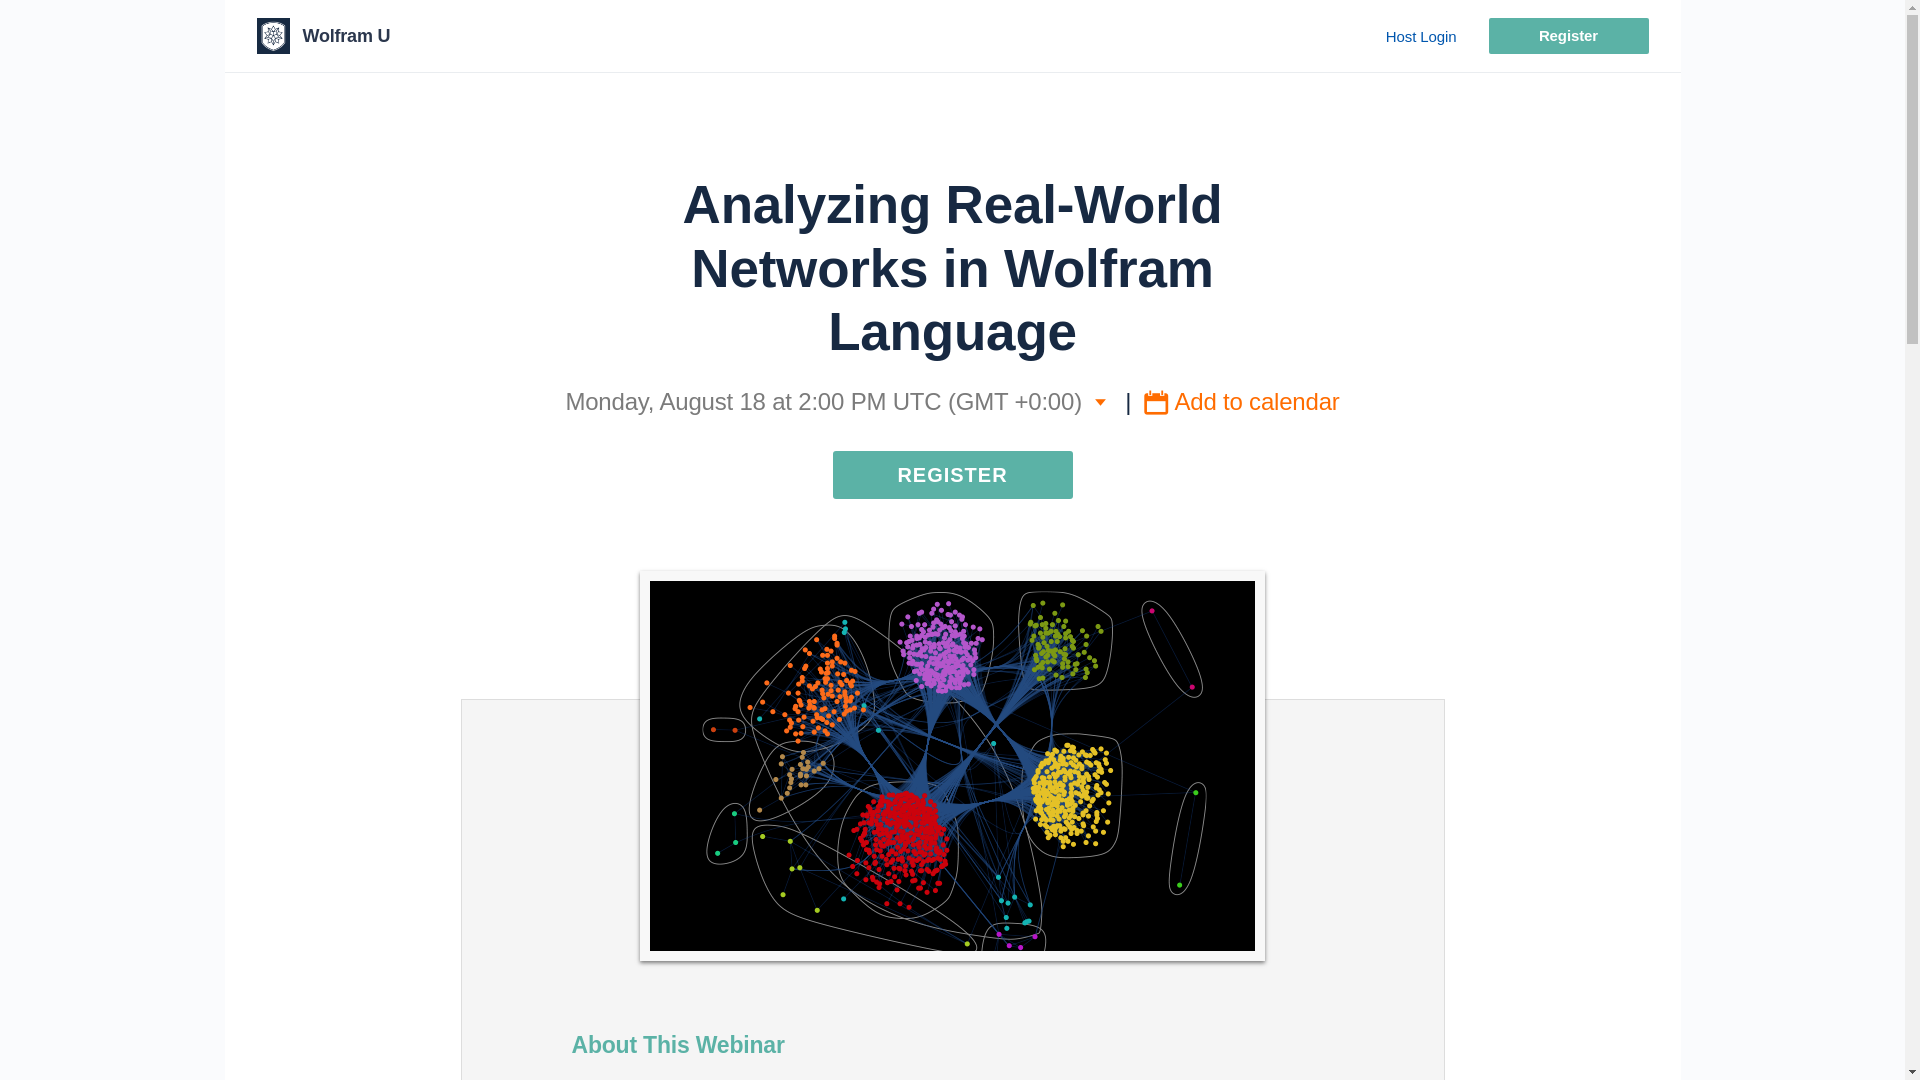
Task: Click the large green REGISTER button
Action: pyautogui.click(x=952, y=475)
